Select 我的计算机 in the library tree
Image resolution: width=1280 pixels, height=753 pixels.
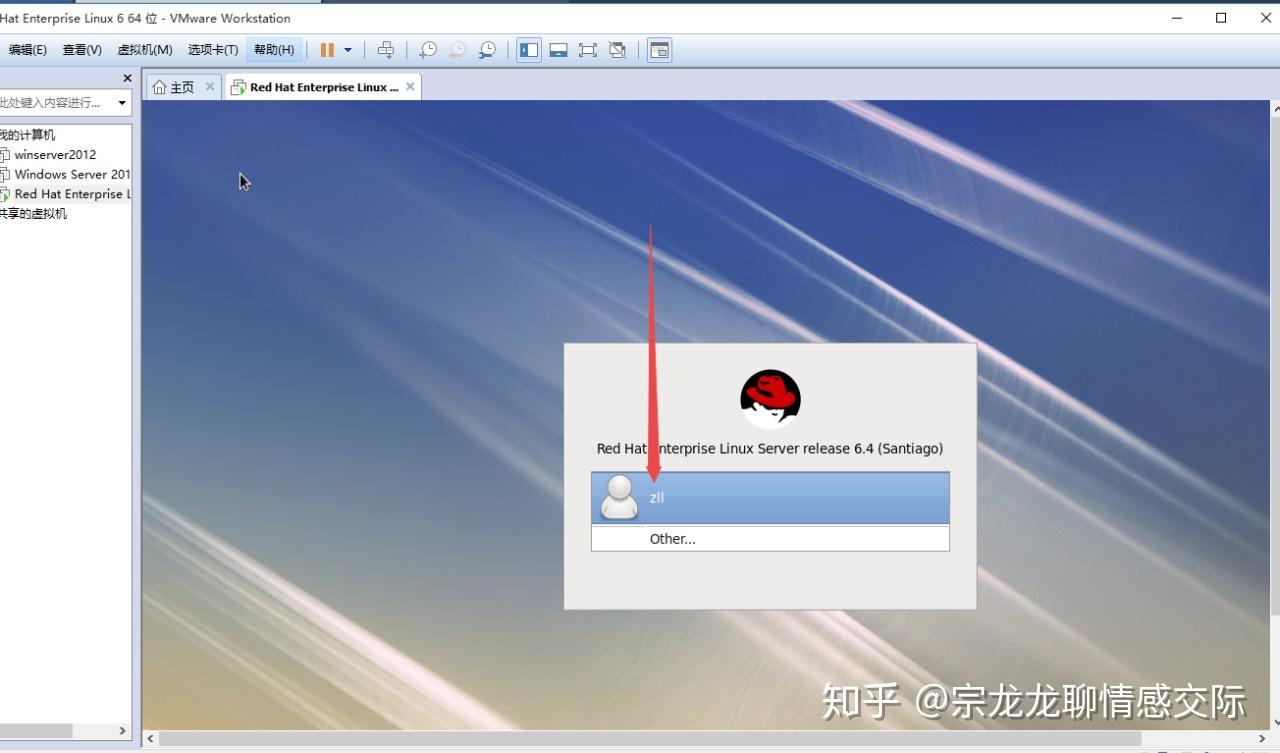tap(27, 135)
